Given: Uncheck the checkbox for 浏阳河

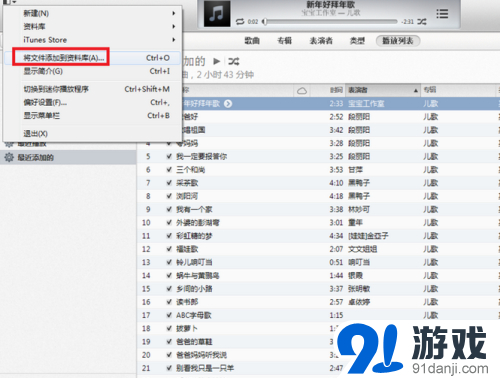Looking at the screenshot, I should (169, 196).
